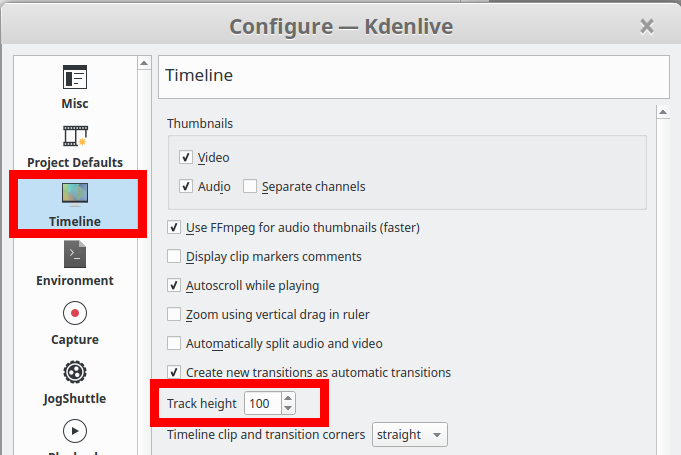
Task: Click the sidebar scroll-up arrow
Action: click(144, 63)
